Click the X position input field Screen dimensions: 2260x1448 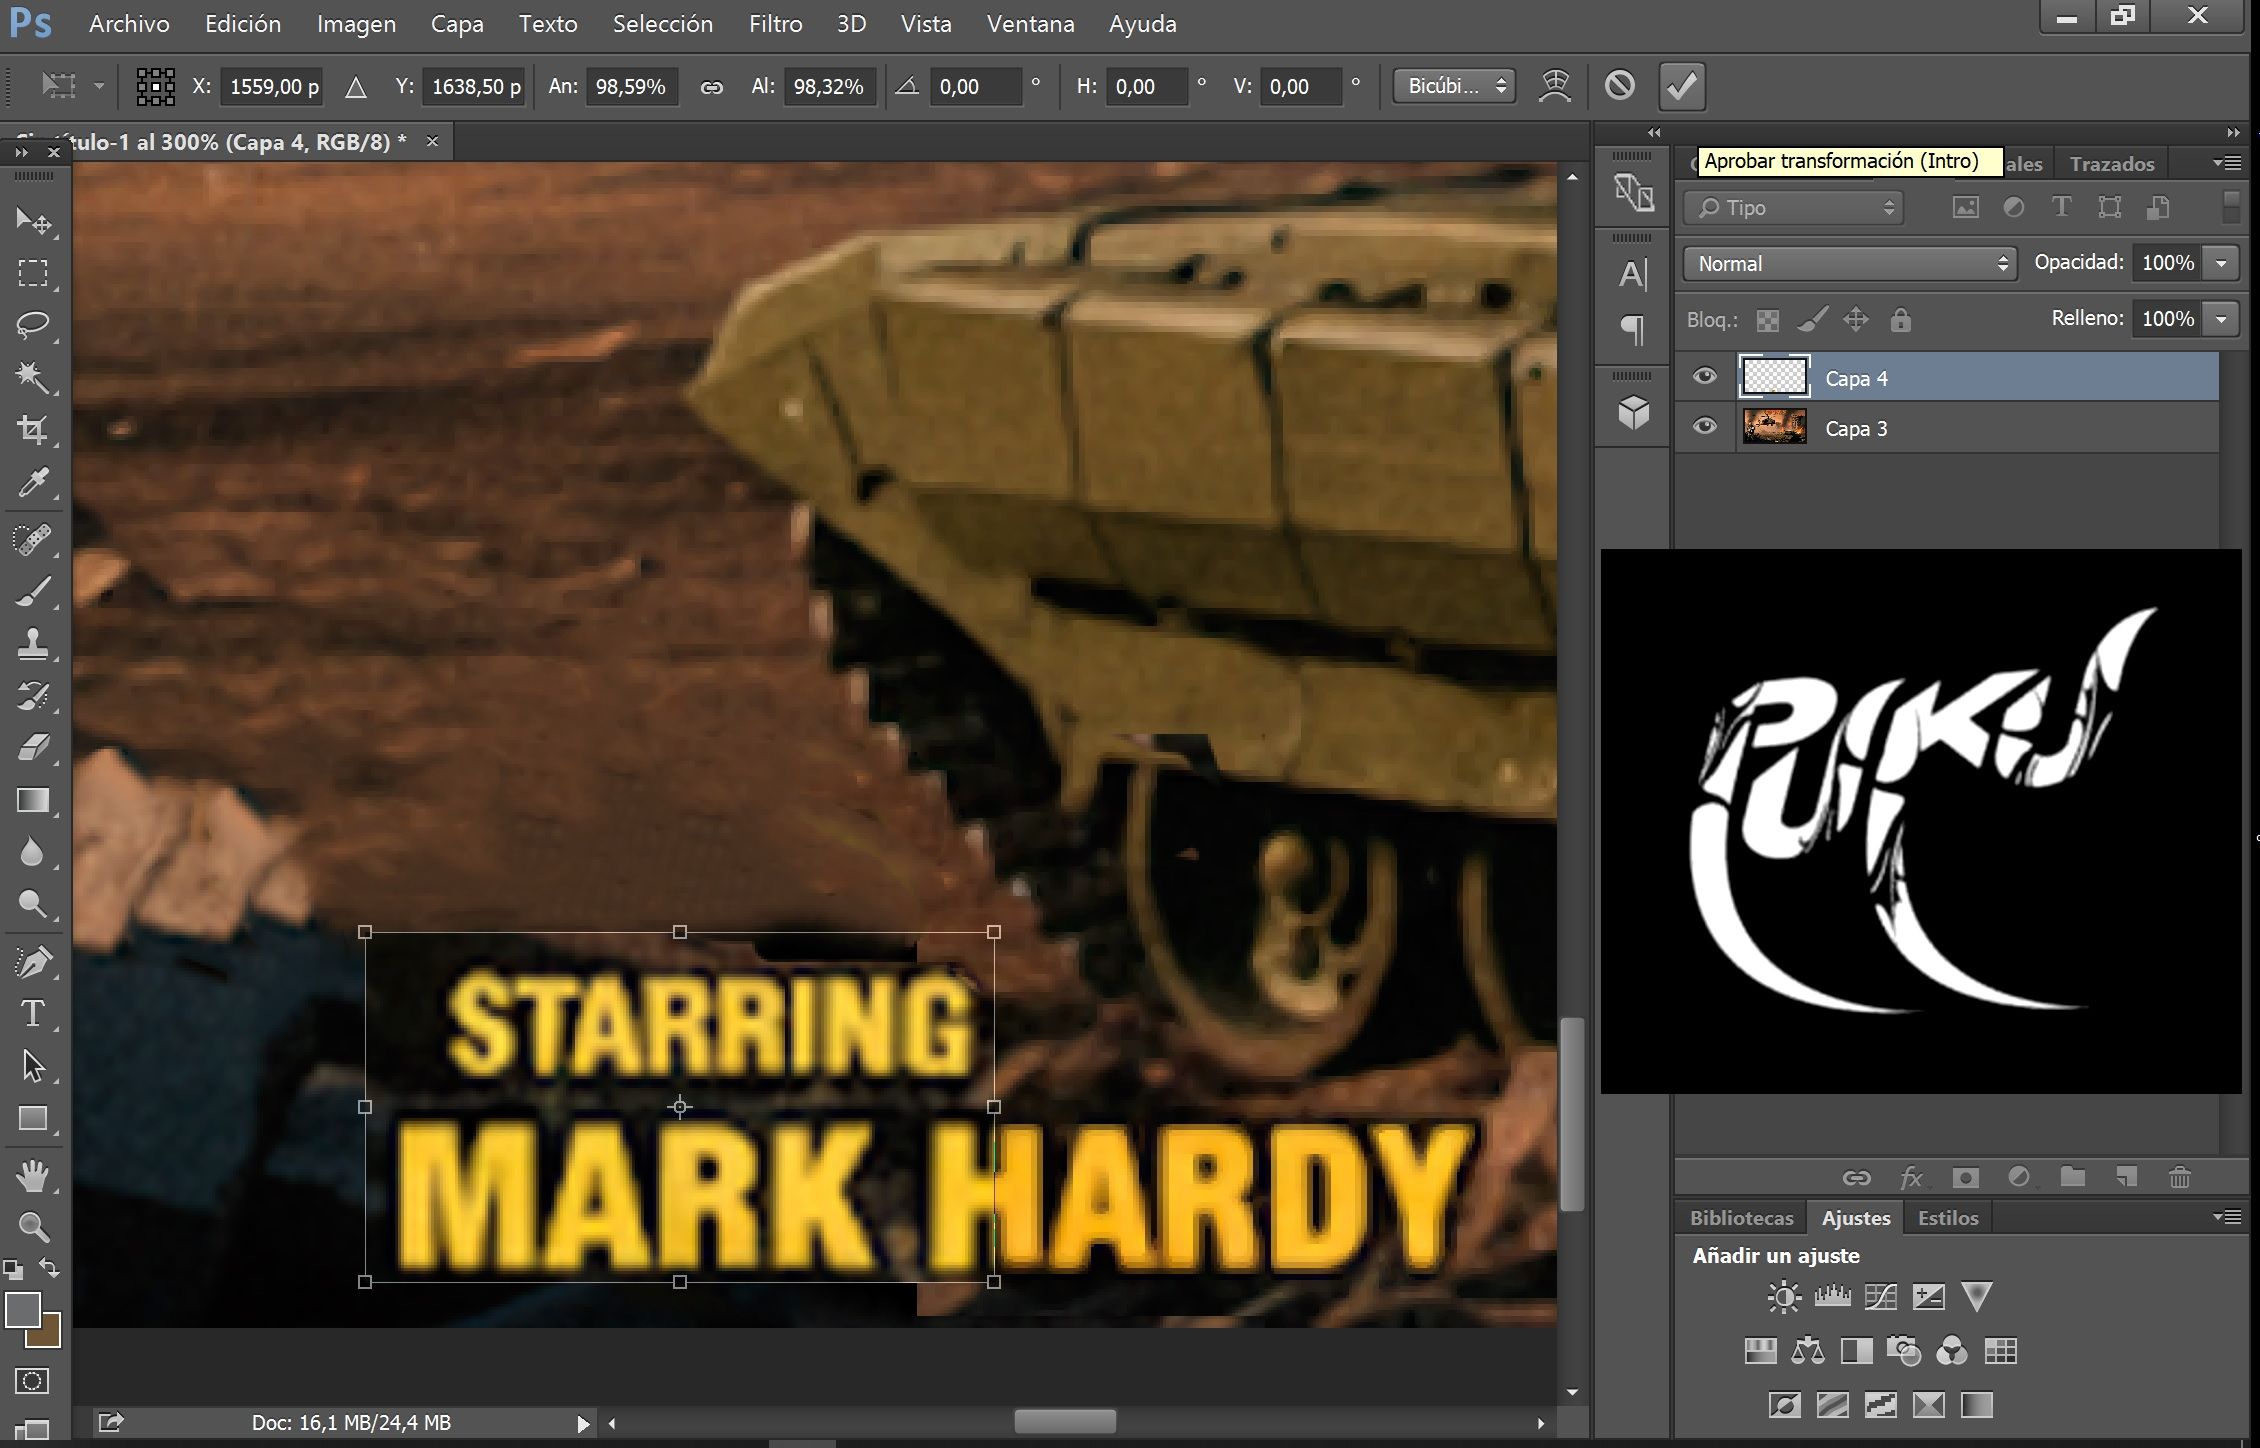pos(273,87)
